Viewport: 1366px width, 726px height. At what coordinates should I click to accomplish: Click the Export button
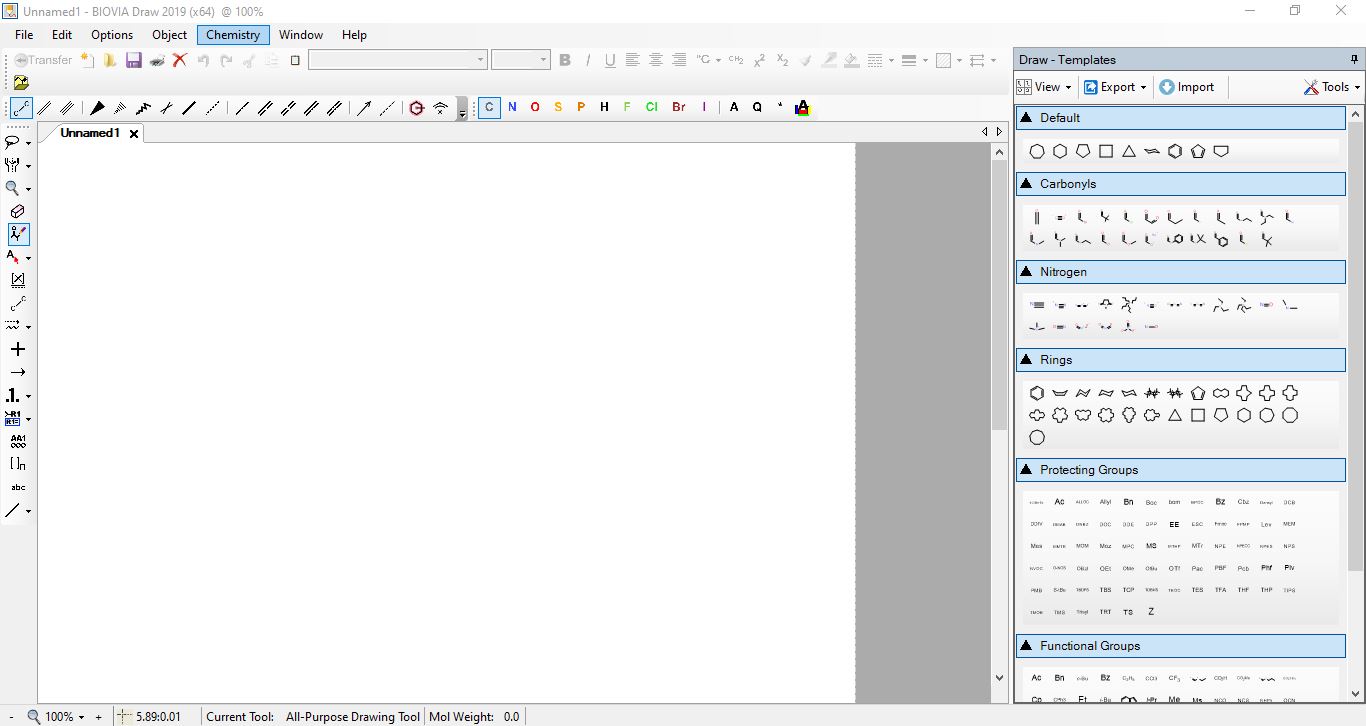point(1115,87)
